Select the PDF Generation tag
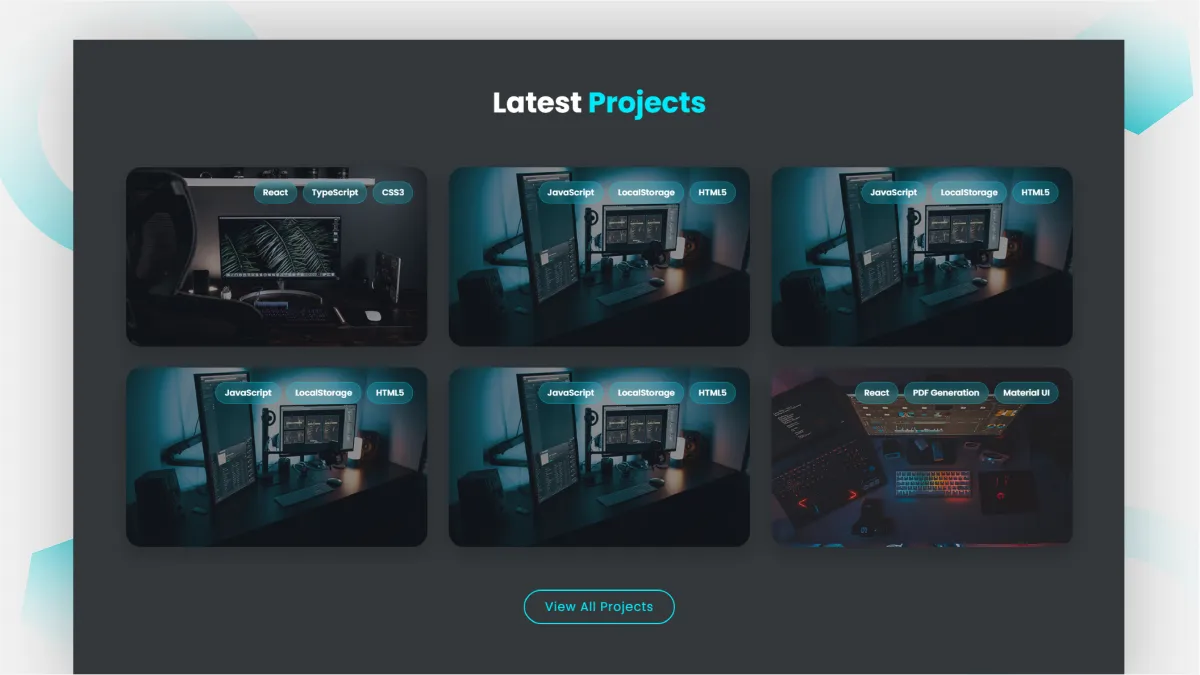This screenshot has height=675, width=1200. point(946,393)
